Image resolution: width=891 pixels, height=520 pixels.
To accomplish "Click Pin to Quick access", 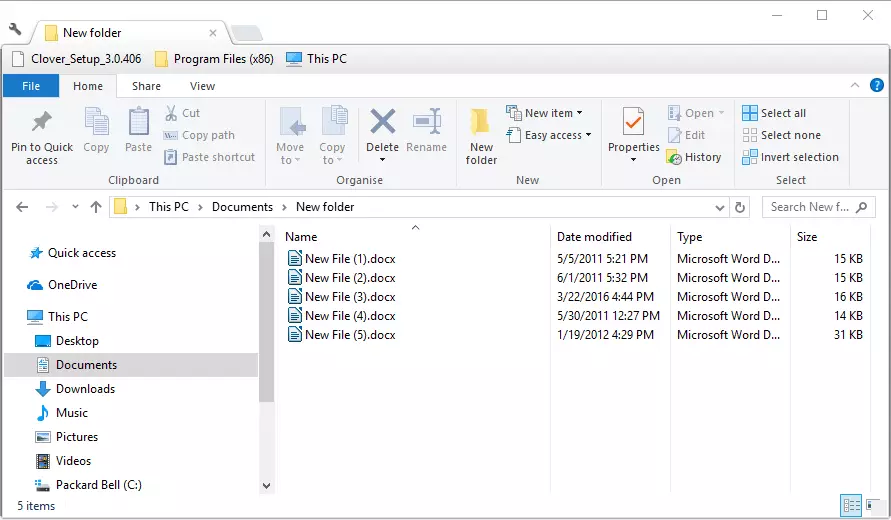I will tap(42, 136).
